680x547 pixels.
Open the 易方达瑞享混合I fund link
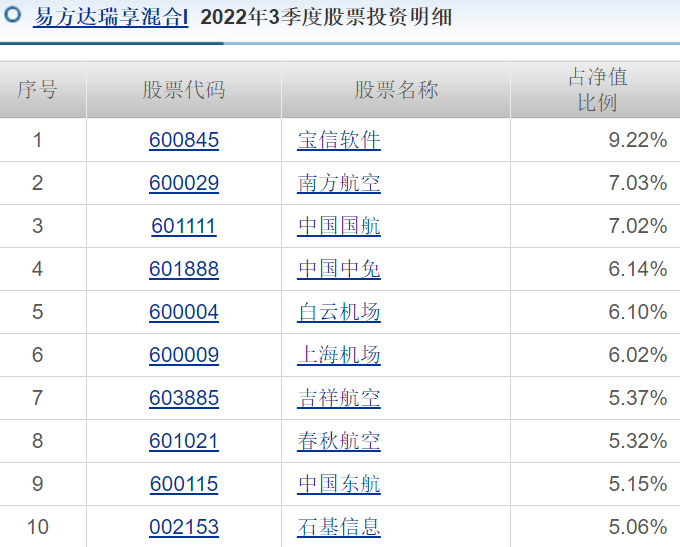tap(111, 17)
